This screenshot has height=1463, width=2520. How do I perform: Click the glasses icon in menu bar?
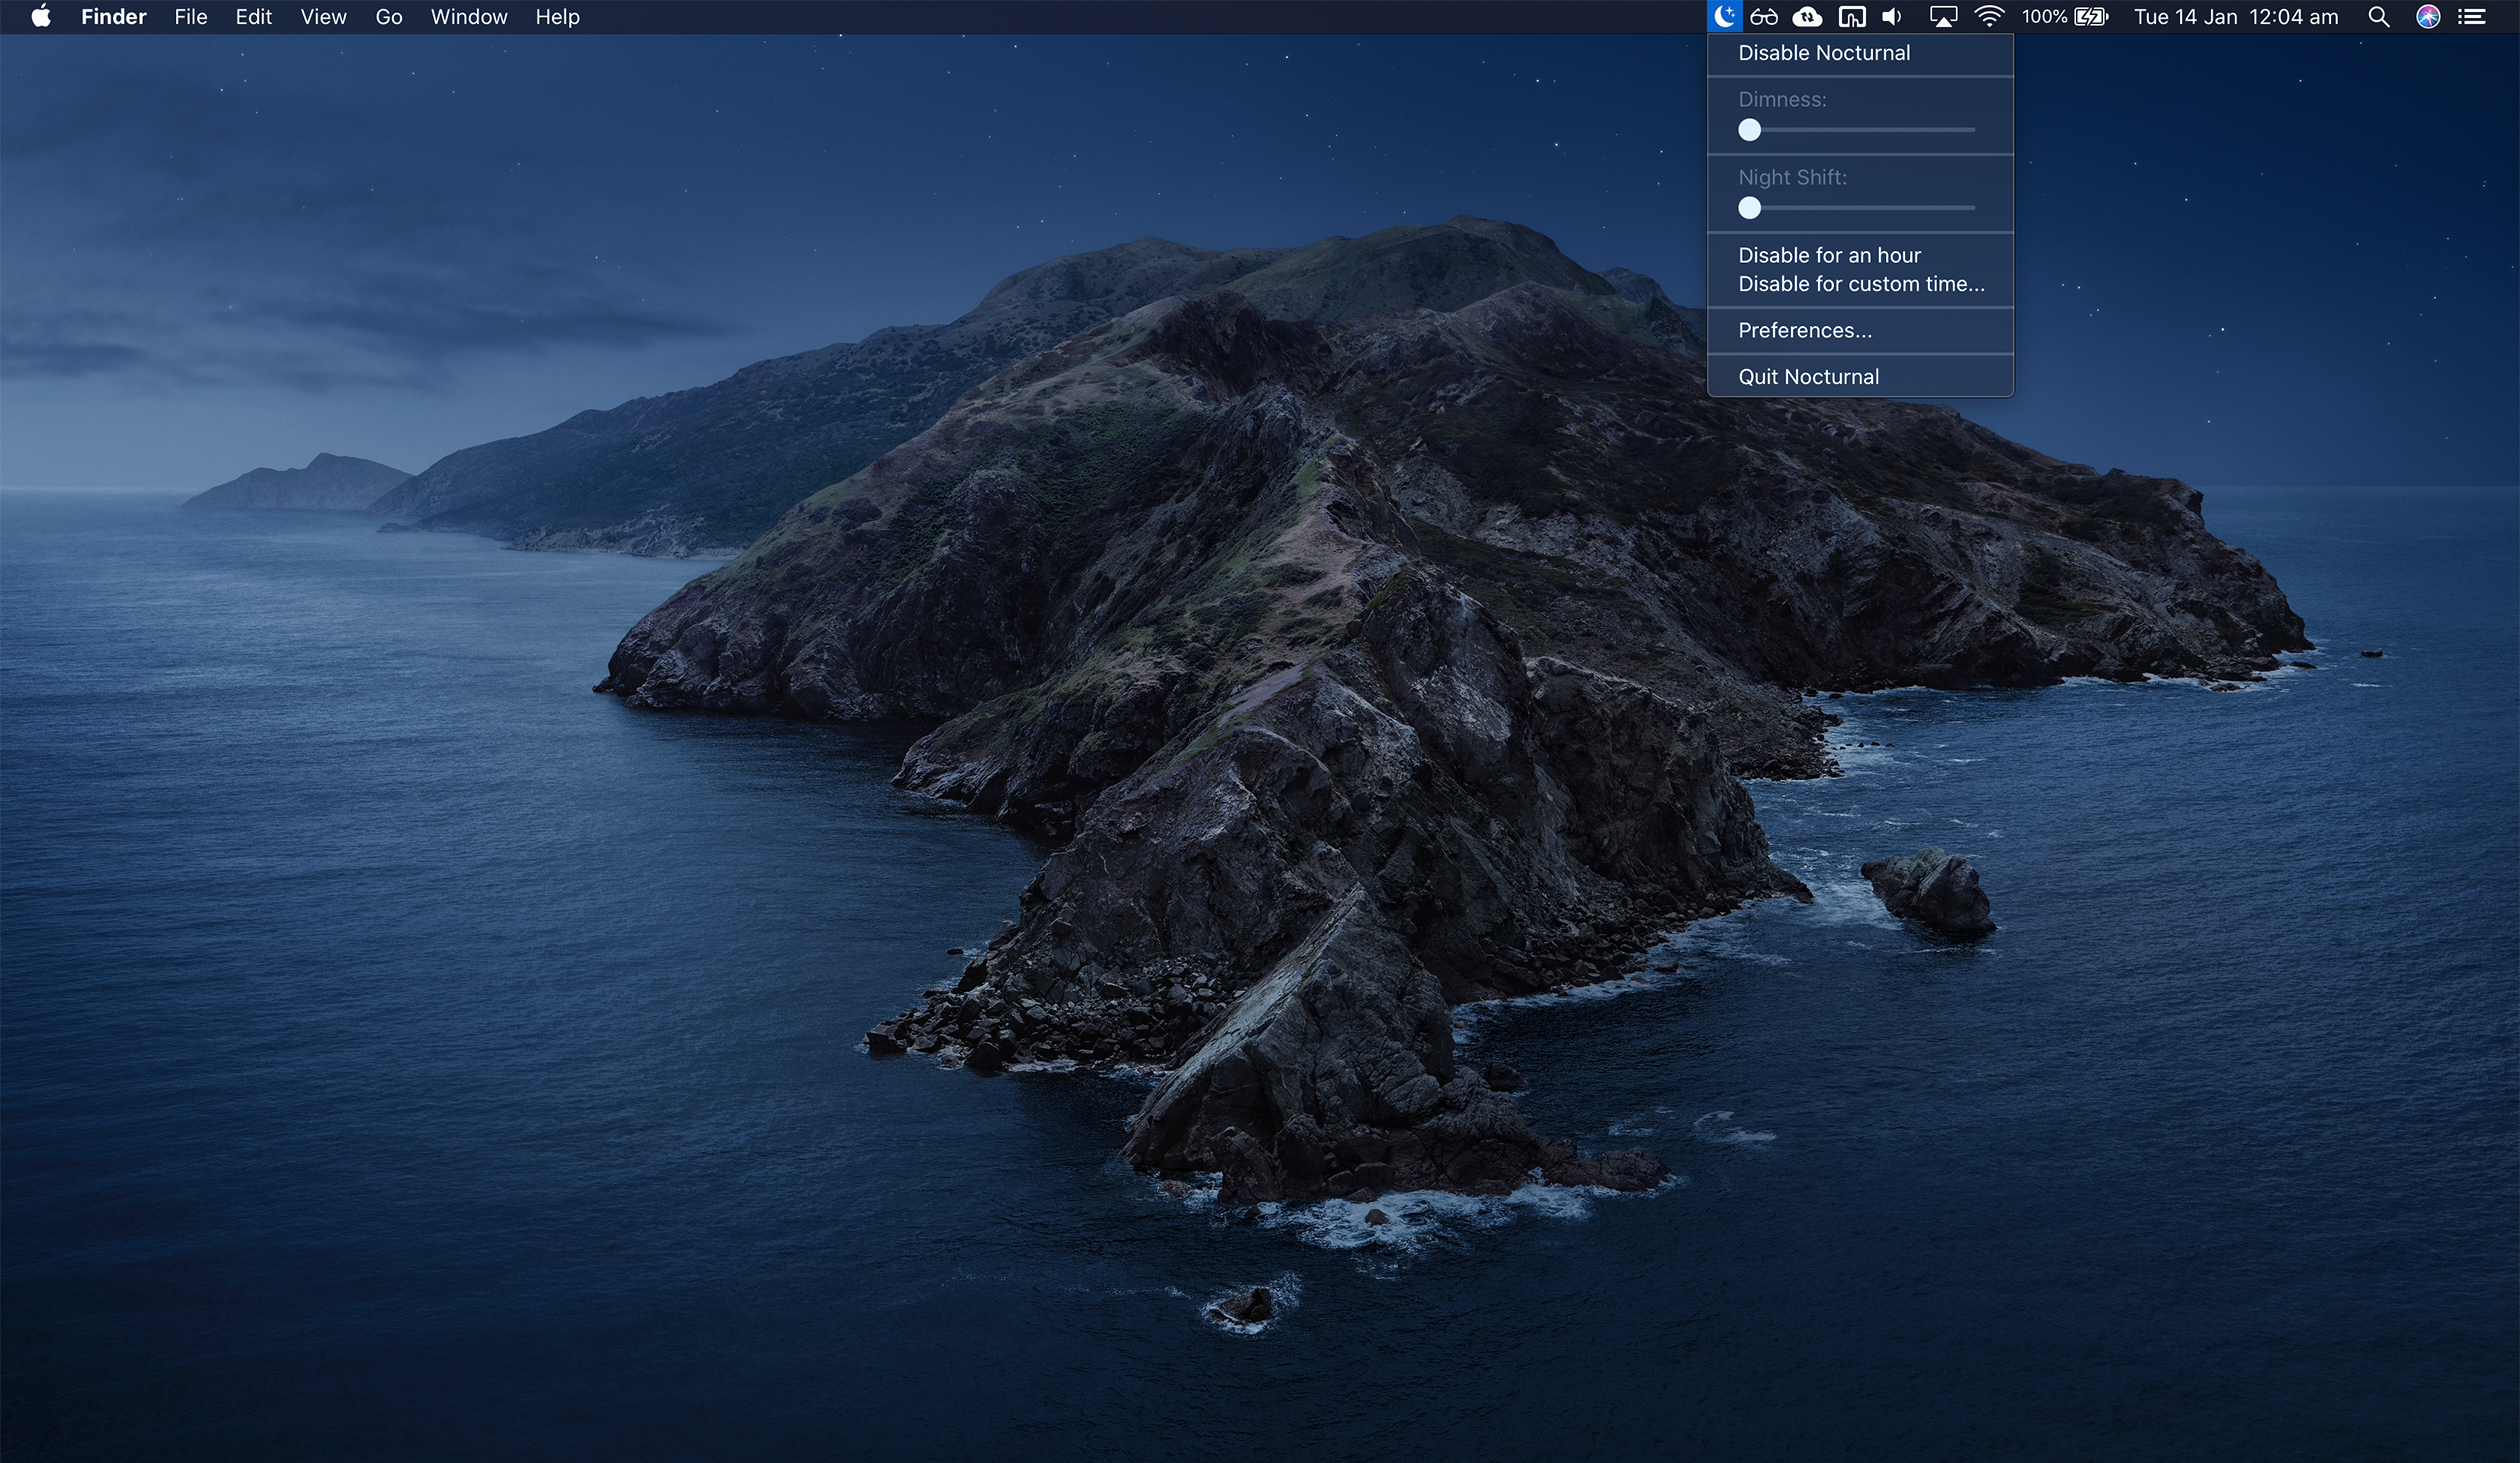1764,17
